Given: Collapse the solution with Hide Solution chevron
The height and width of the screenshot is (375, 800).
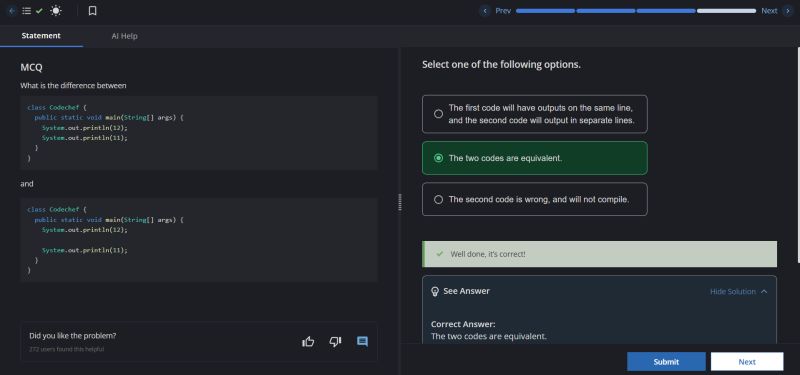Looking at the screenshot, I should tap(764, 291).
